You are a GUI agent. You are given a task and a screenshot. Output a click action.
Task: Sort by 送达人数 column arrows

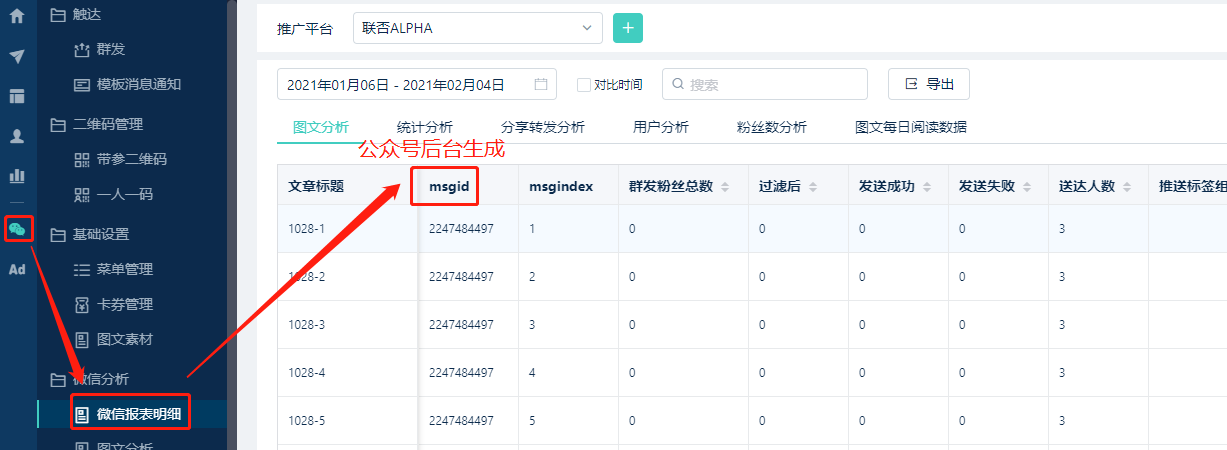[x=1127, y=187]
